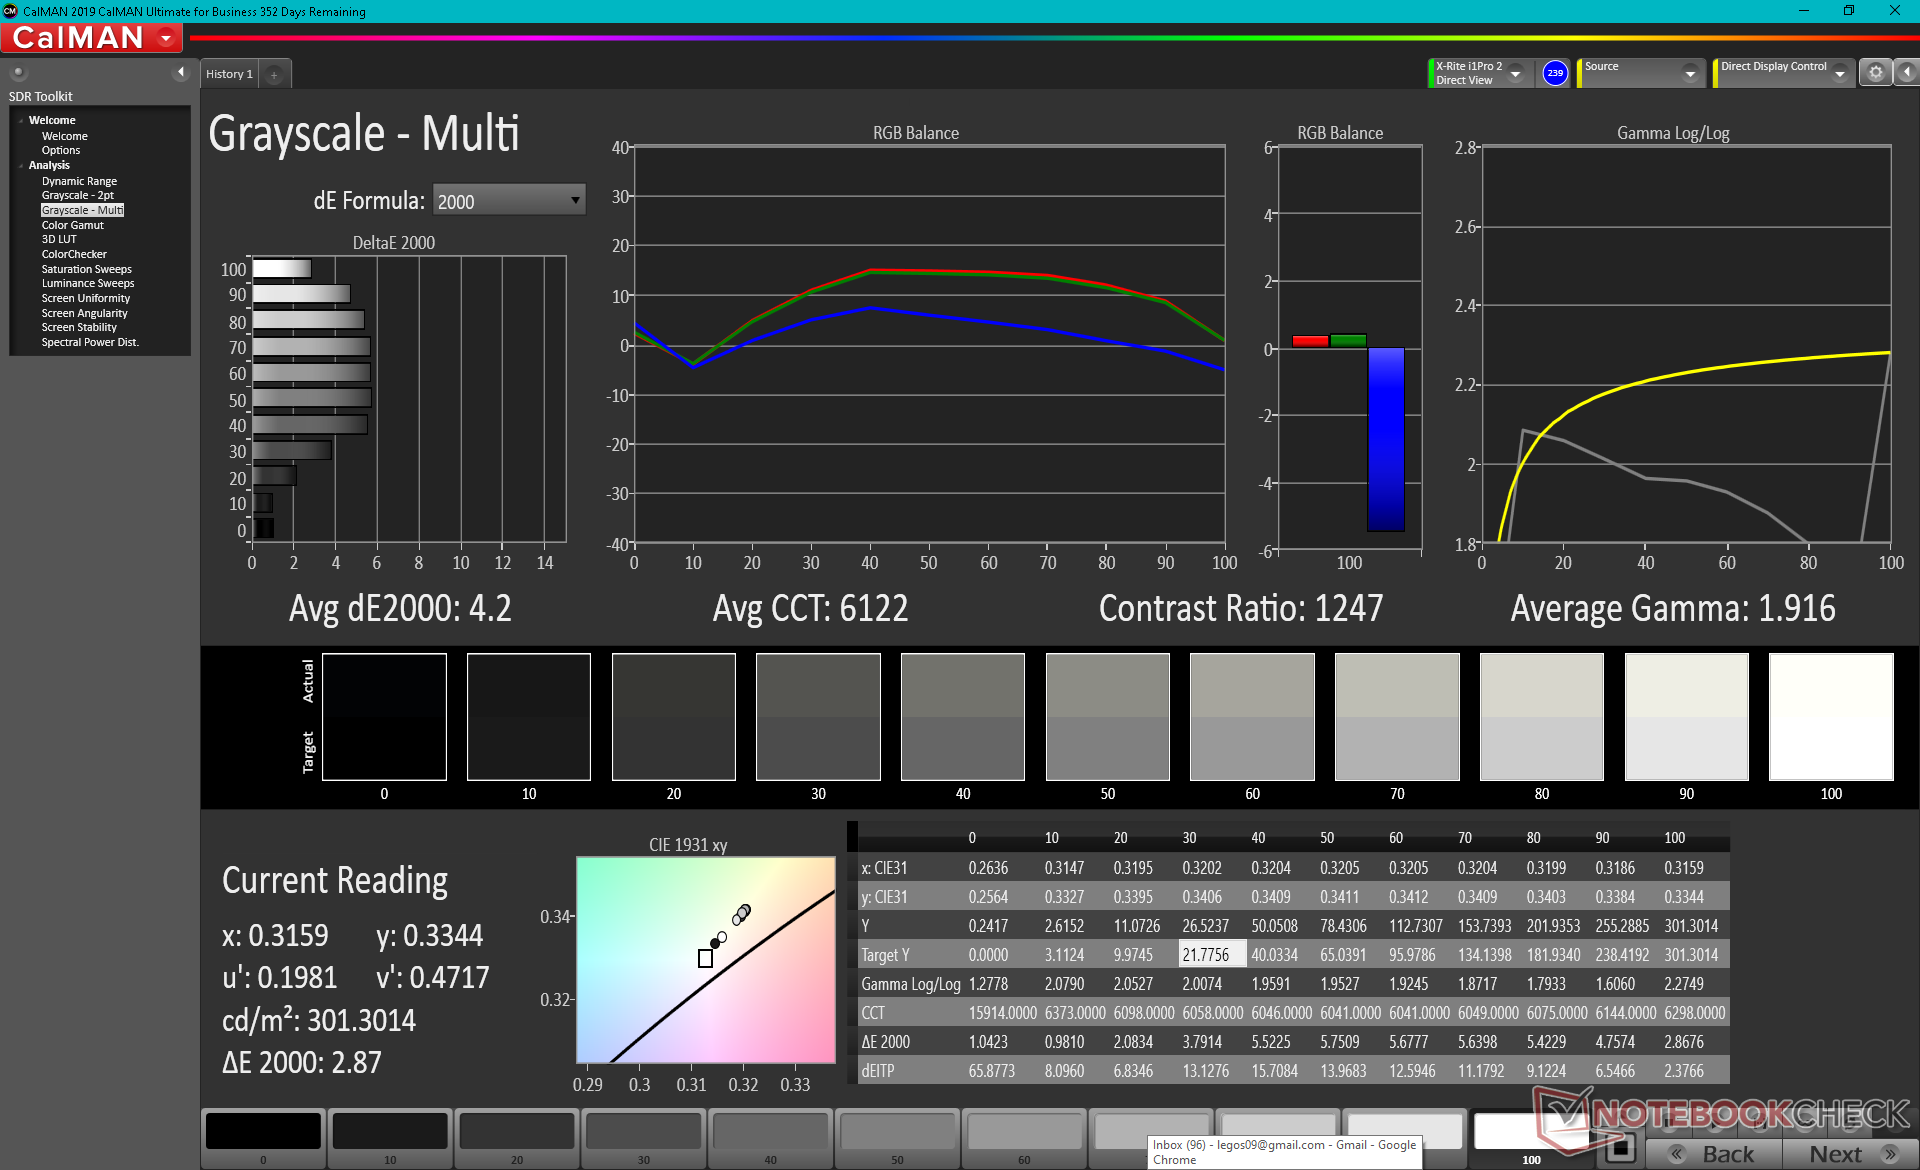1920x1170 pixels.
Task: Click the blue 239 meter indicator
Action: [1554, 73]
